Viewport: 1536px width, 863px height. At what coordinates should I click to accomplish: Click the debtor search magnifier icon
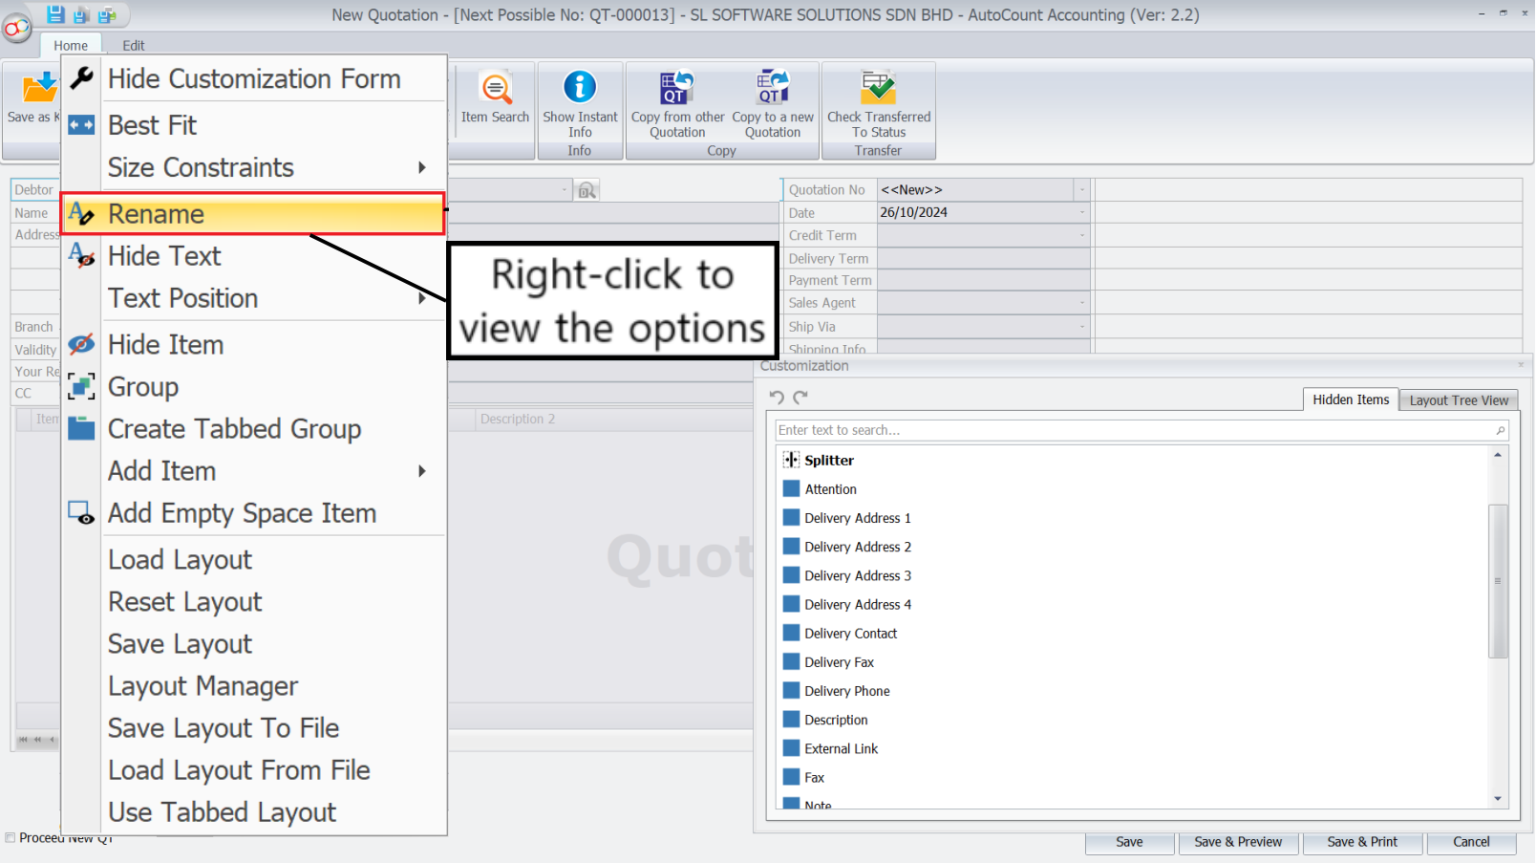tap(587, 190)
